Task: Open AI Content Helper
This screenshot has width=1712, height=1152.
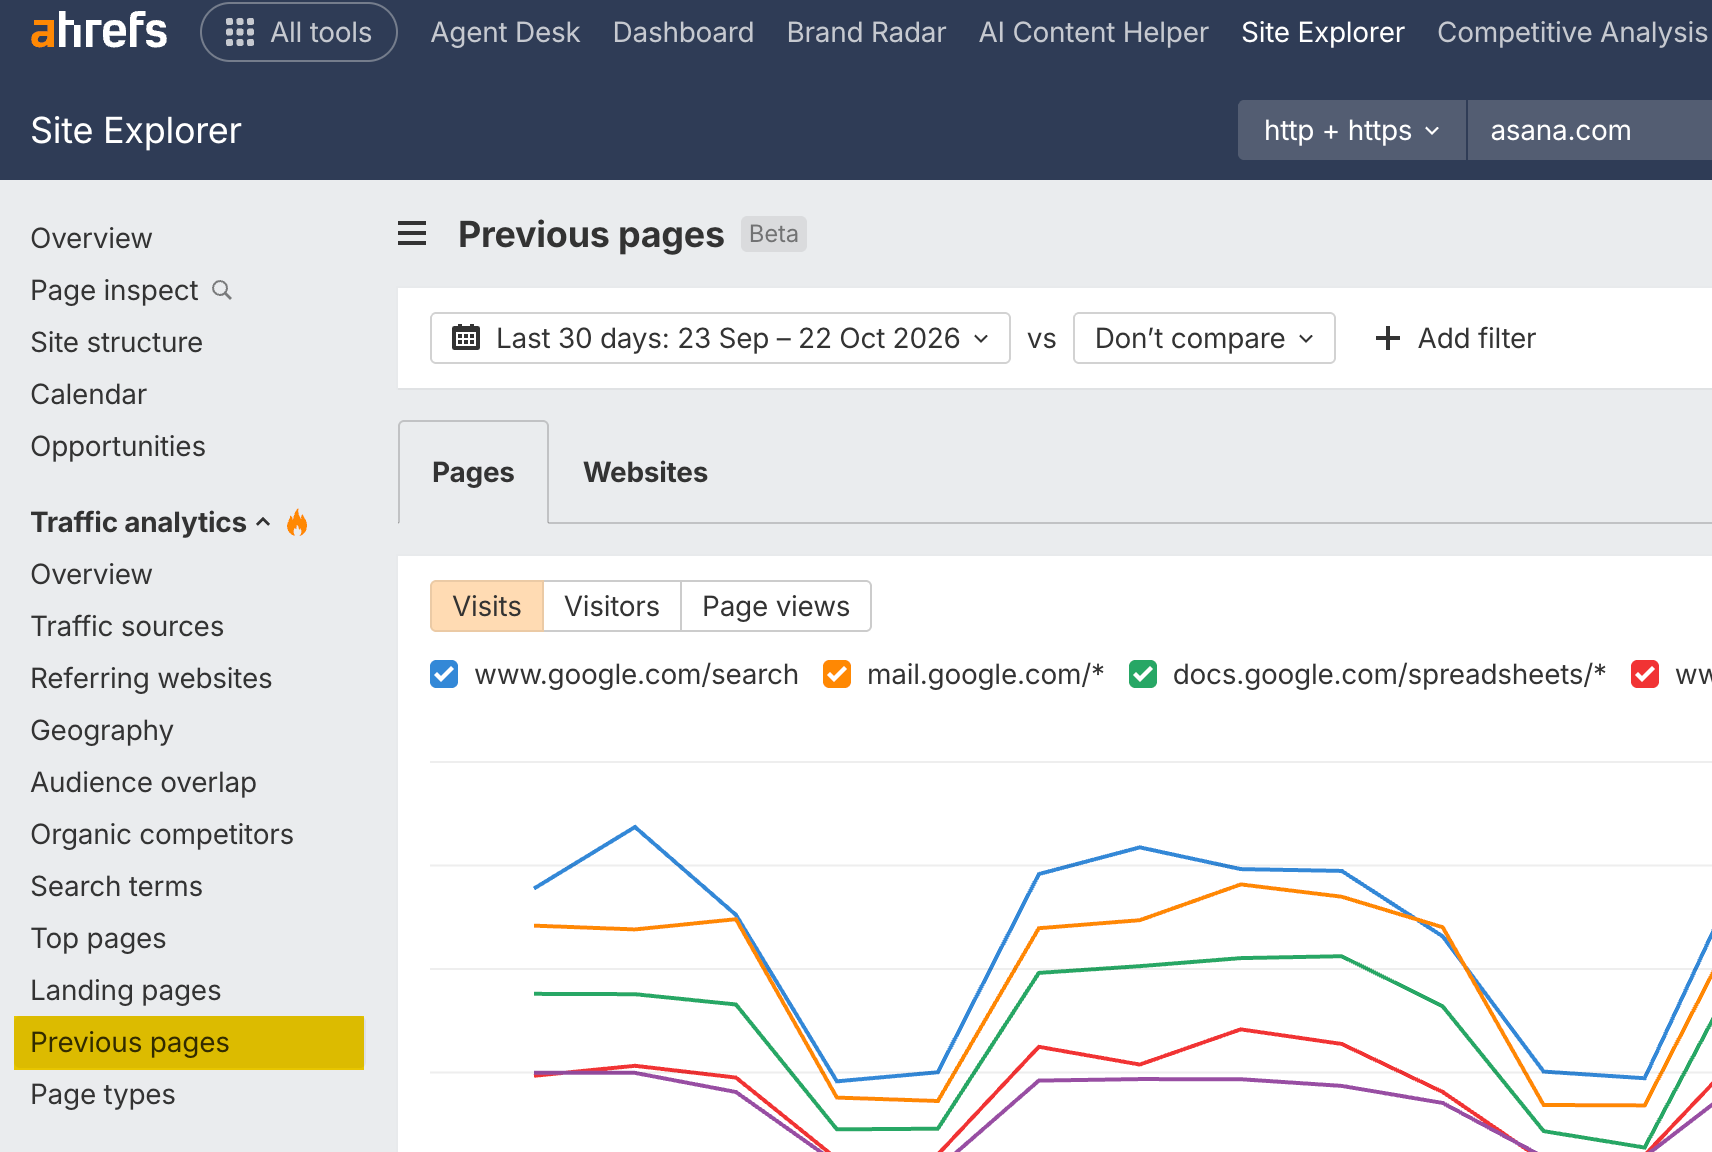Action: pyautogui.click(x=1093, y=32)
